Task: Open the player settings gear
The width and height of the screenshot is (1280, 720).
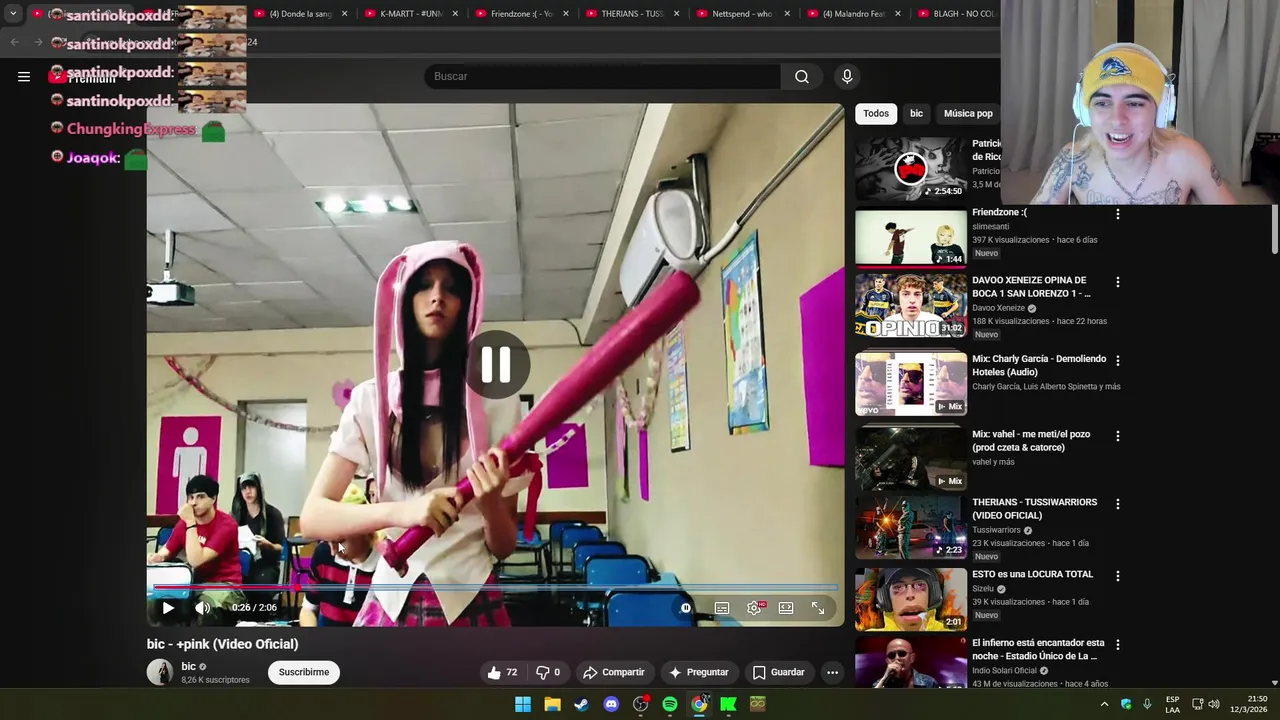Action: click(754, 608)
